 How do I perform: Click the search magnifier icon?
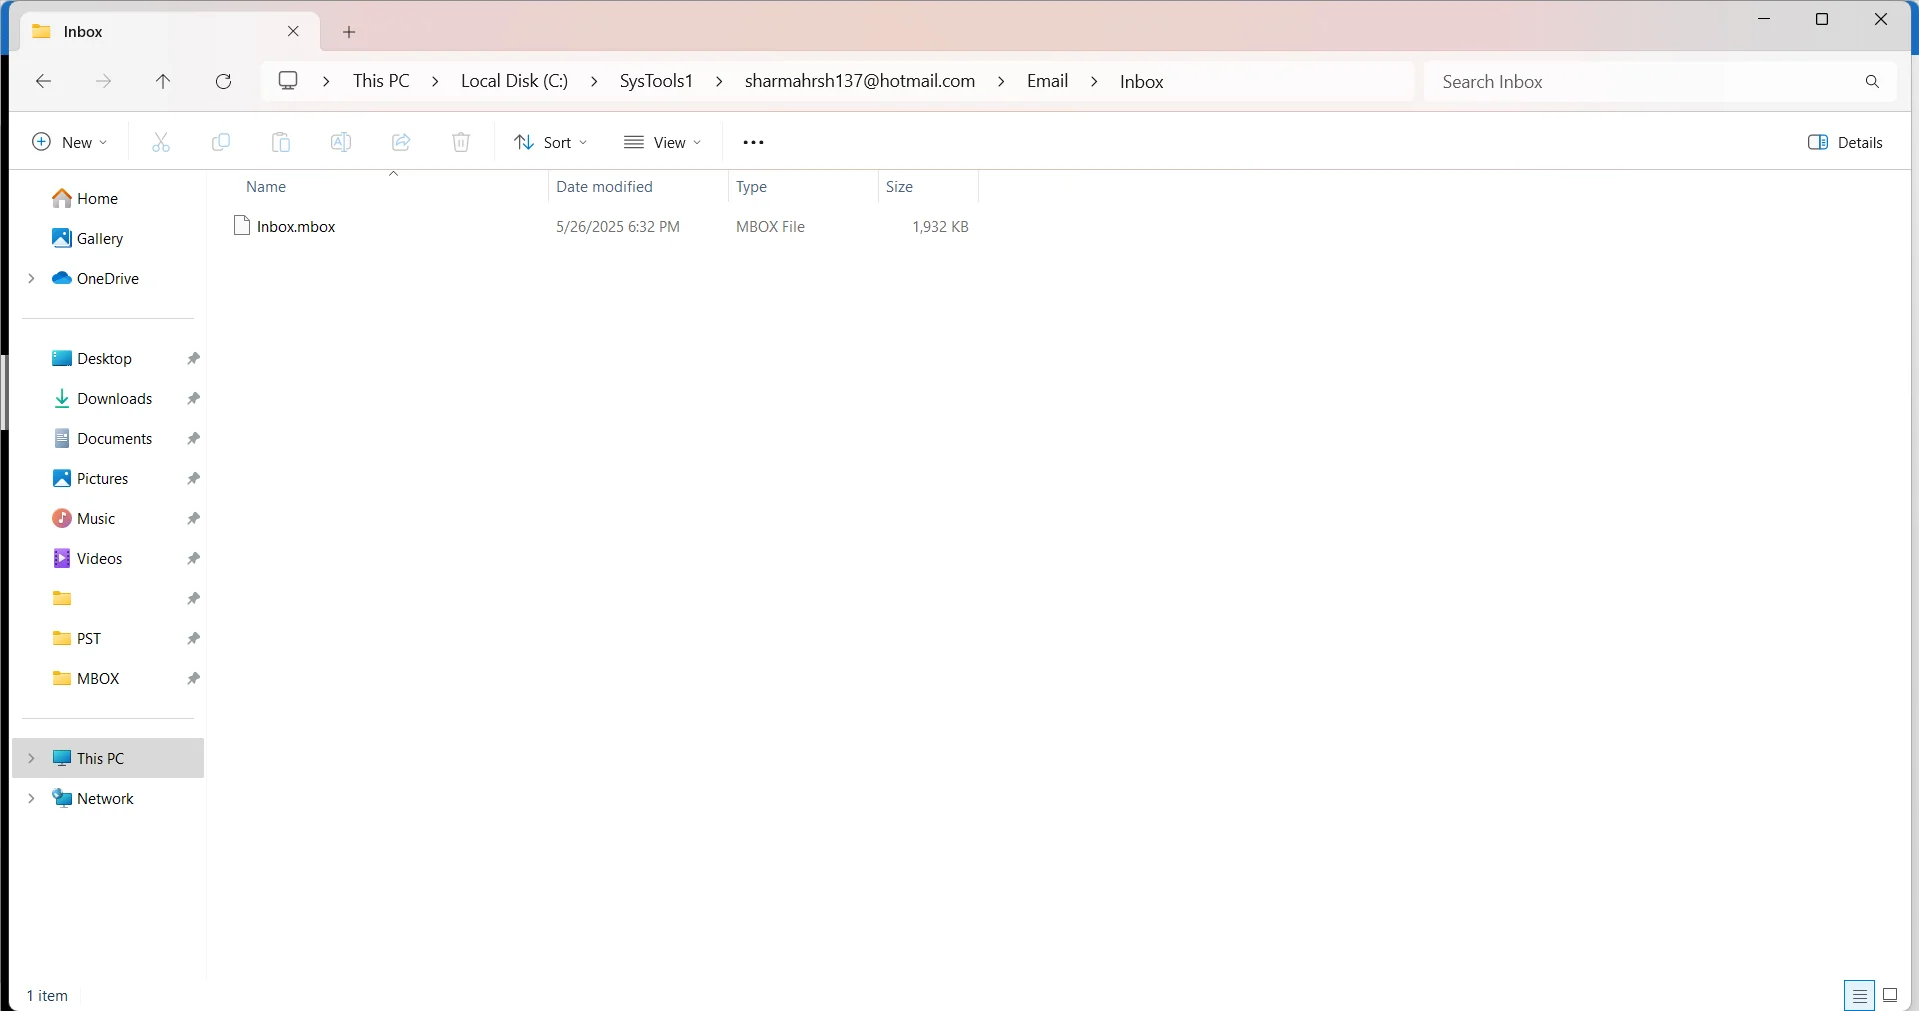1872,81
